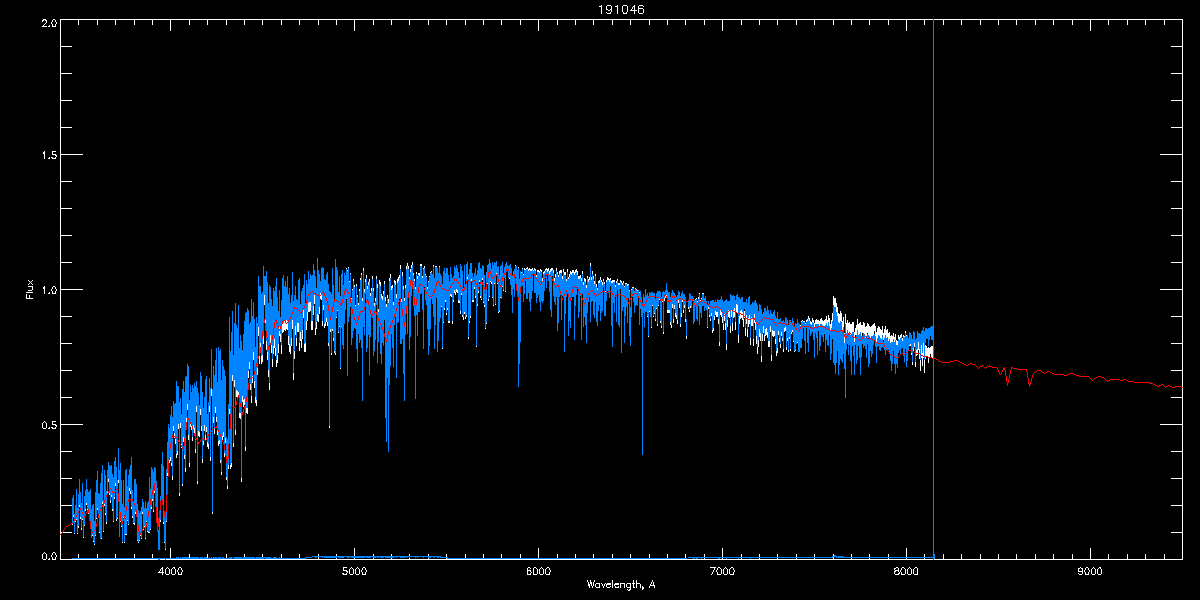Click the 8000 x-axis tick label
The image size is (1200, 600).
click(x=906, y=572)
